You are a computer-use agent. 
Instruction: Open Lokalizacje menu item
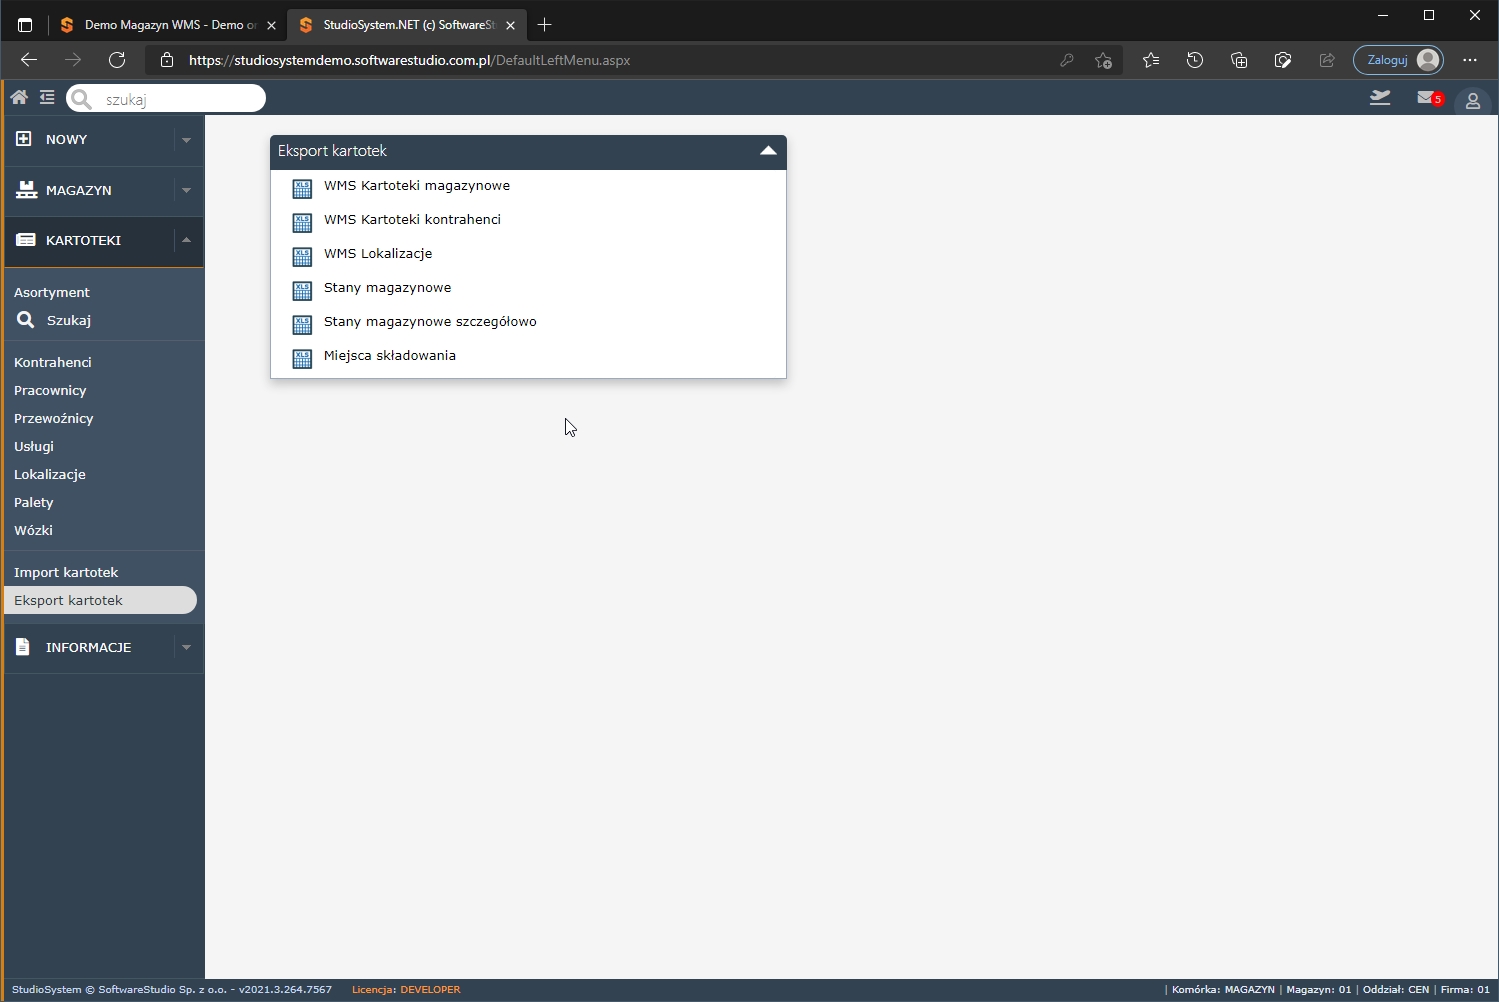[50, 474]
